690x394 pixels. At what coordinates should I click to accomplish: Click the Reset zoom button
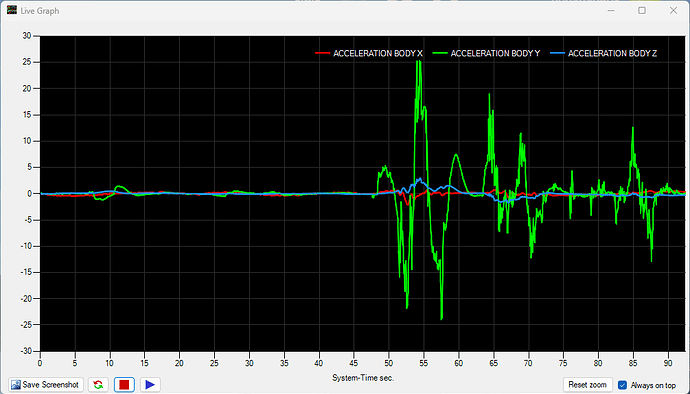point(587,385)
